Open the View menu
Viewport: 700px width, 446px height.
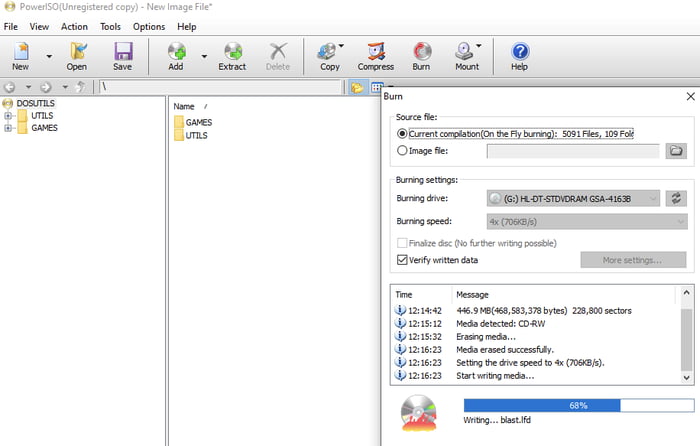(x=39, y=27)
